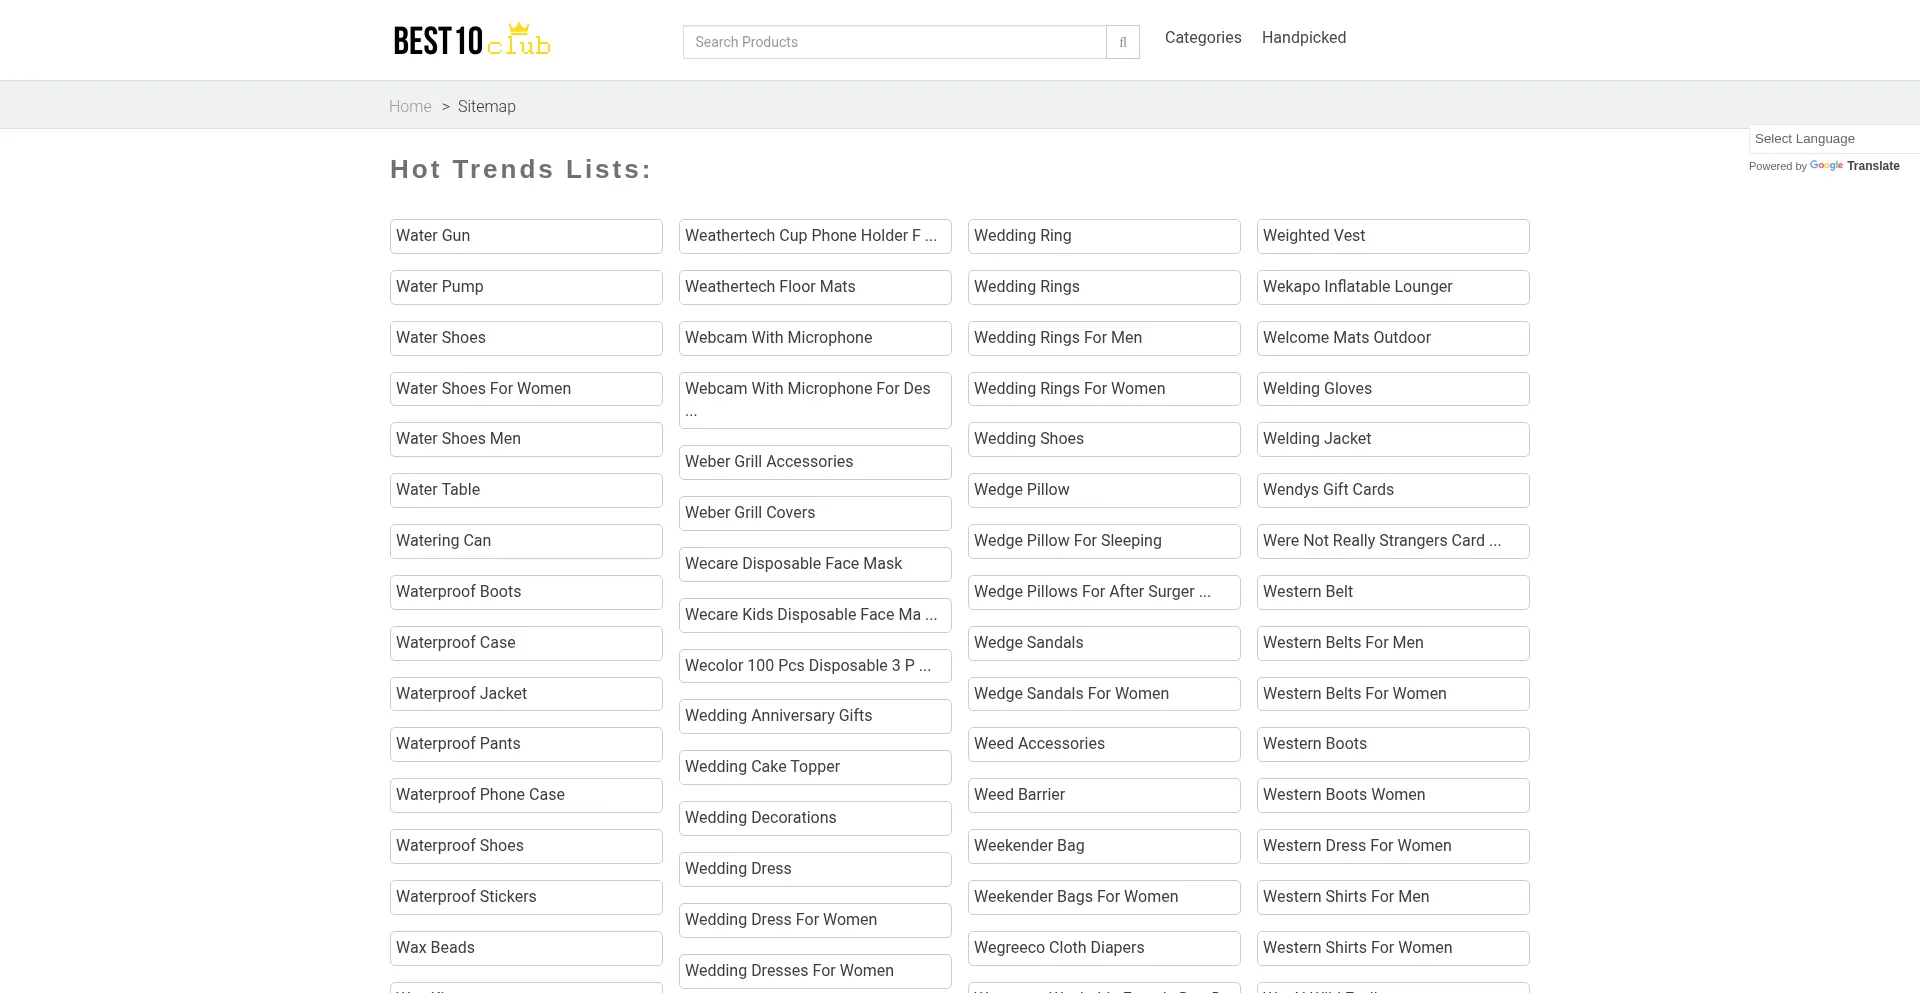
Task: Open the Wedding Ring list
Action: point(1104,237)
